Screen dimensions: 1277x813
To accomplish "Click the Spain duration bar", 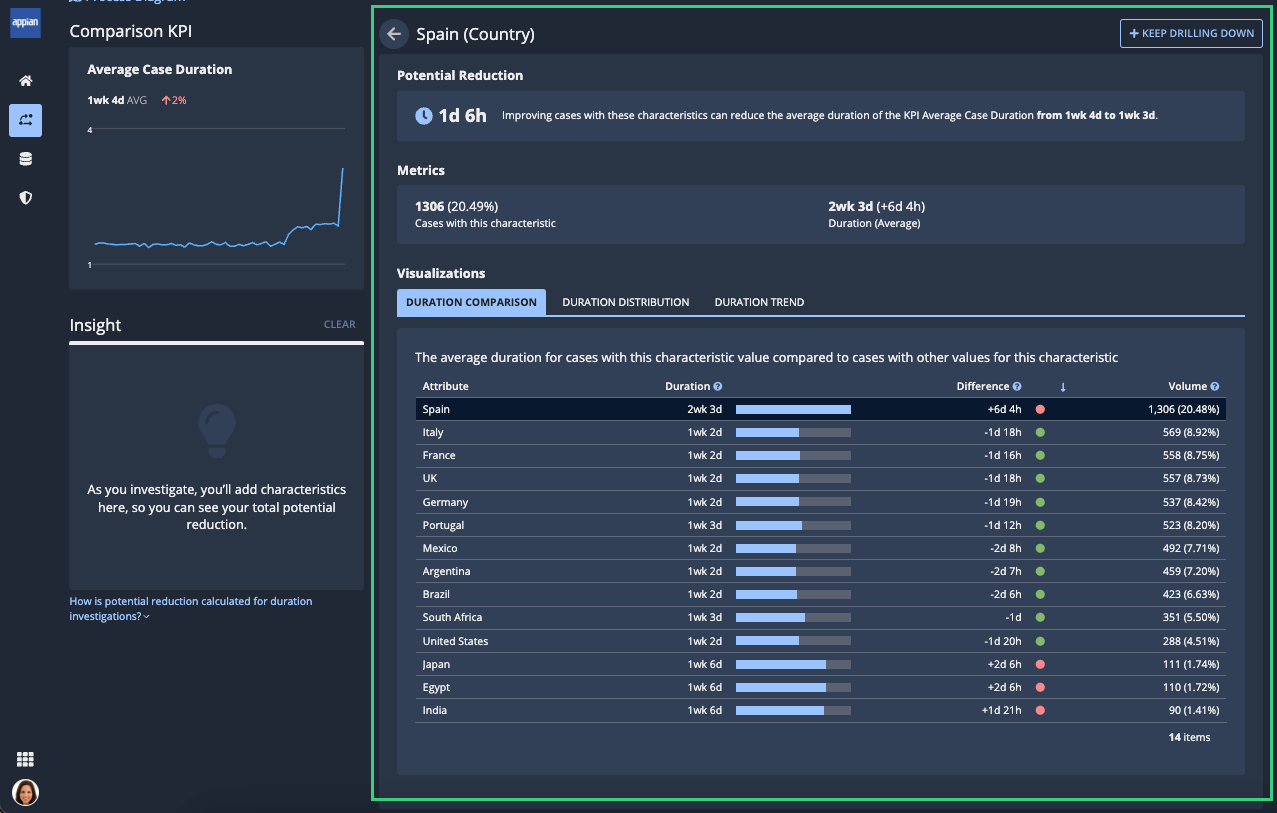I will pos(793,409).
